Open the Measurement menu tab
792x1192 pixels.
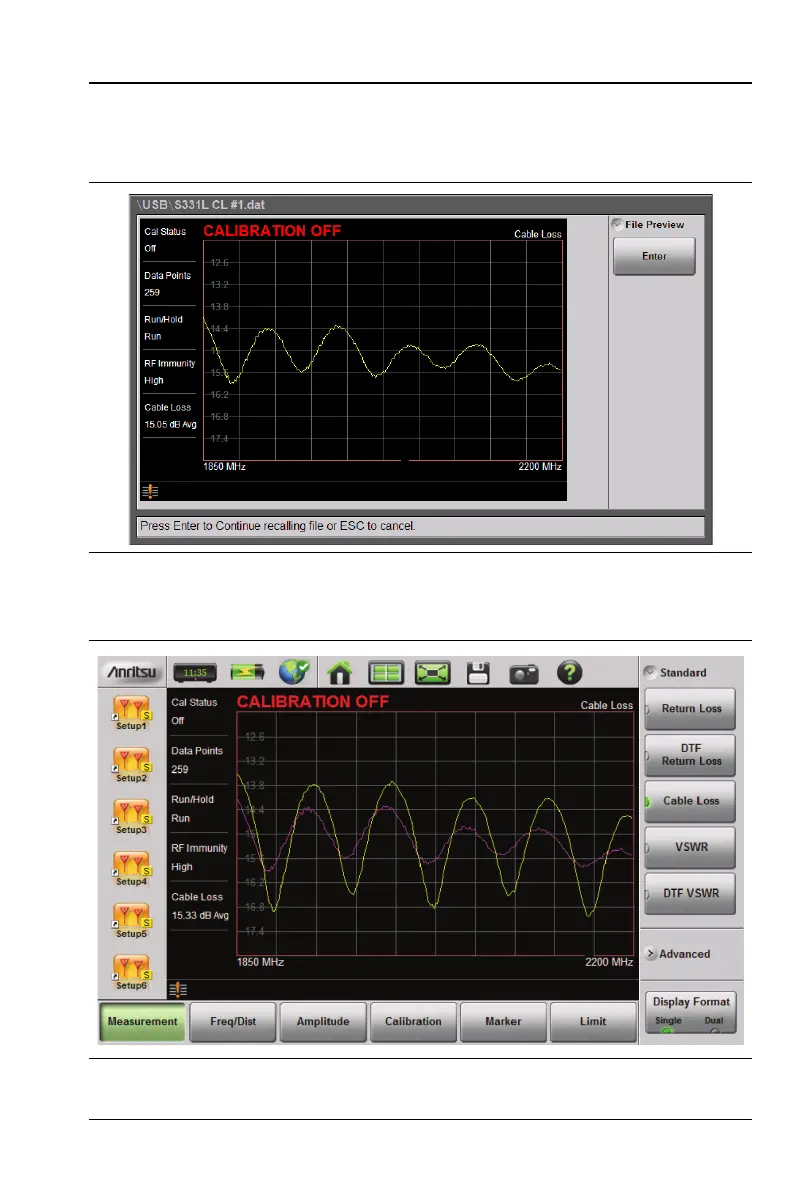pyautogui.click(x=142, y=1022)
